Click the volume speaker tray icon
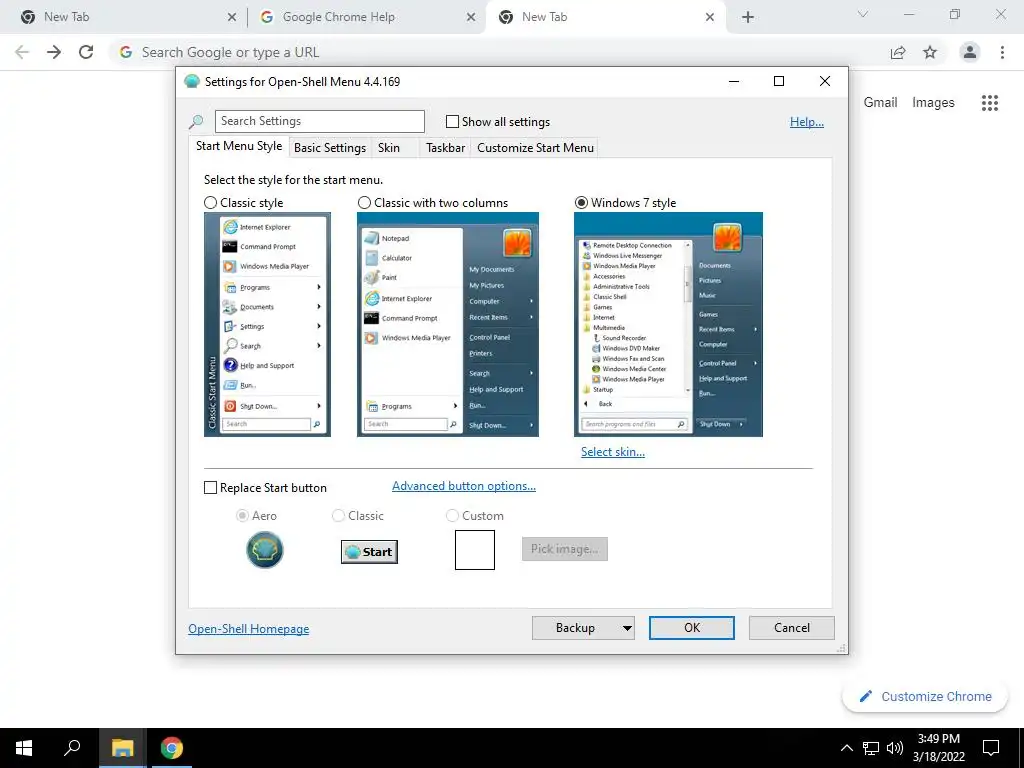The height and width of the screenshot is (768, 1024). pyautogui.click(x=895, y=748)
